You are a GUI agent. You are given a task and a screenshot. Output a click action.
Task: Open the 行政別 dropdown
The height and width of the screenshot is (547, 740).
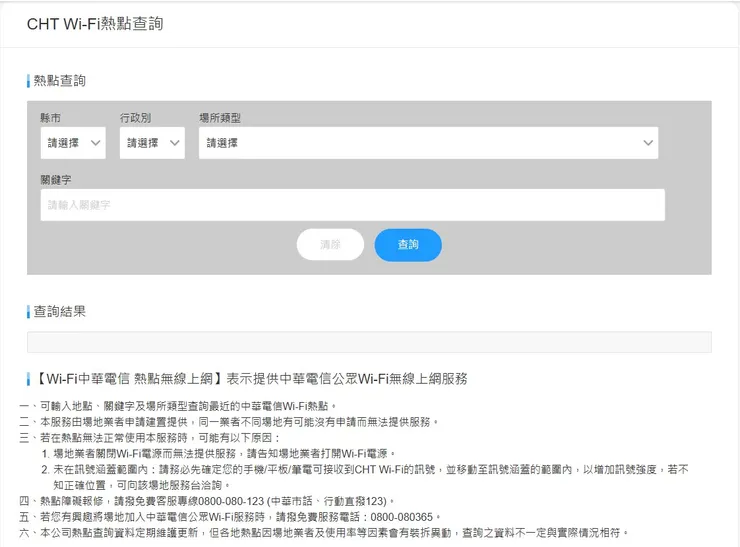coord(152,143)
